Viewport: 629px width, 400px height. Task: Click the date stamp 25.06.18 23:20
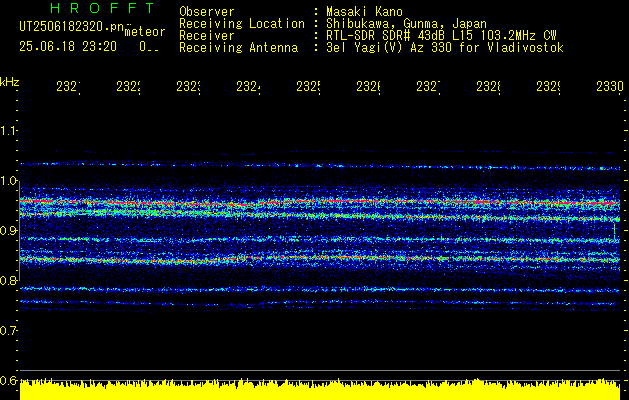point(68,47)
